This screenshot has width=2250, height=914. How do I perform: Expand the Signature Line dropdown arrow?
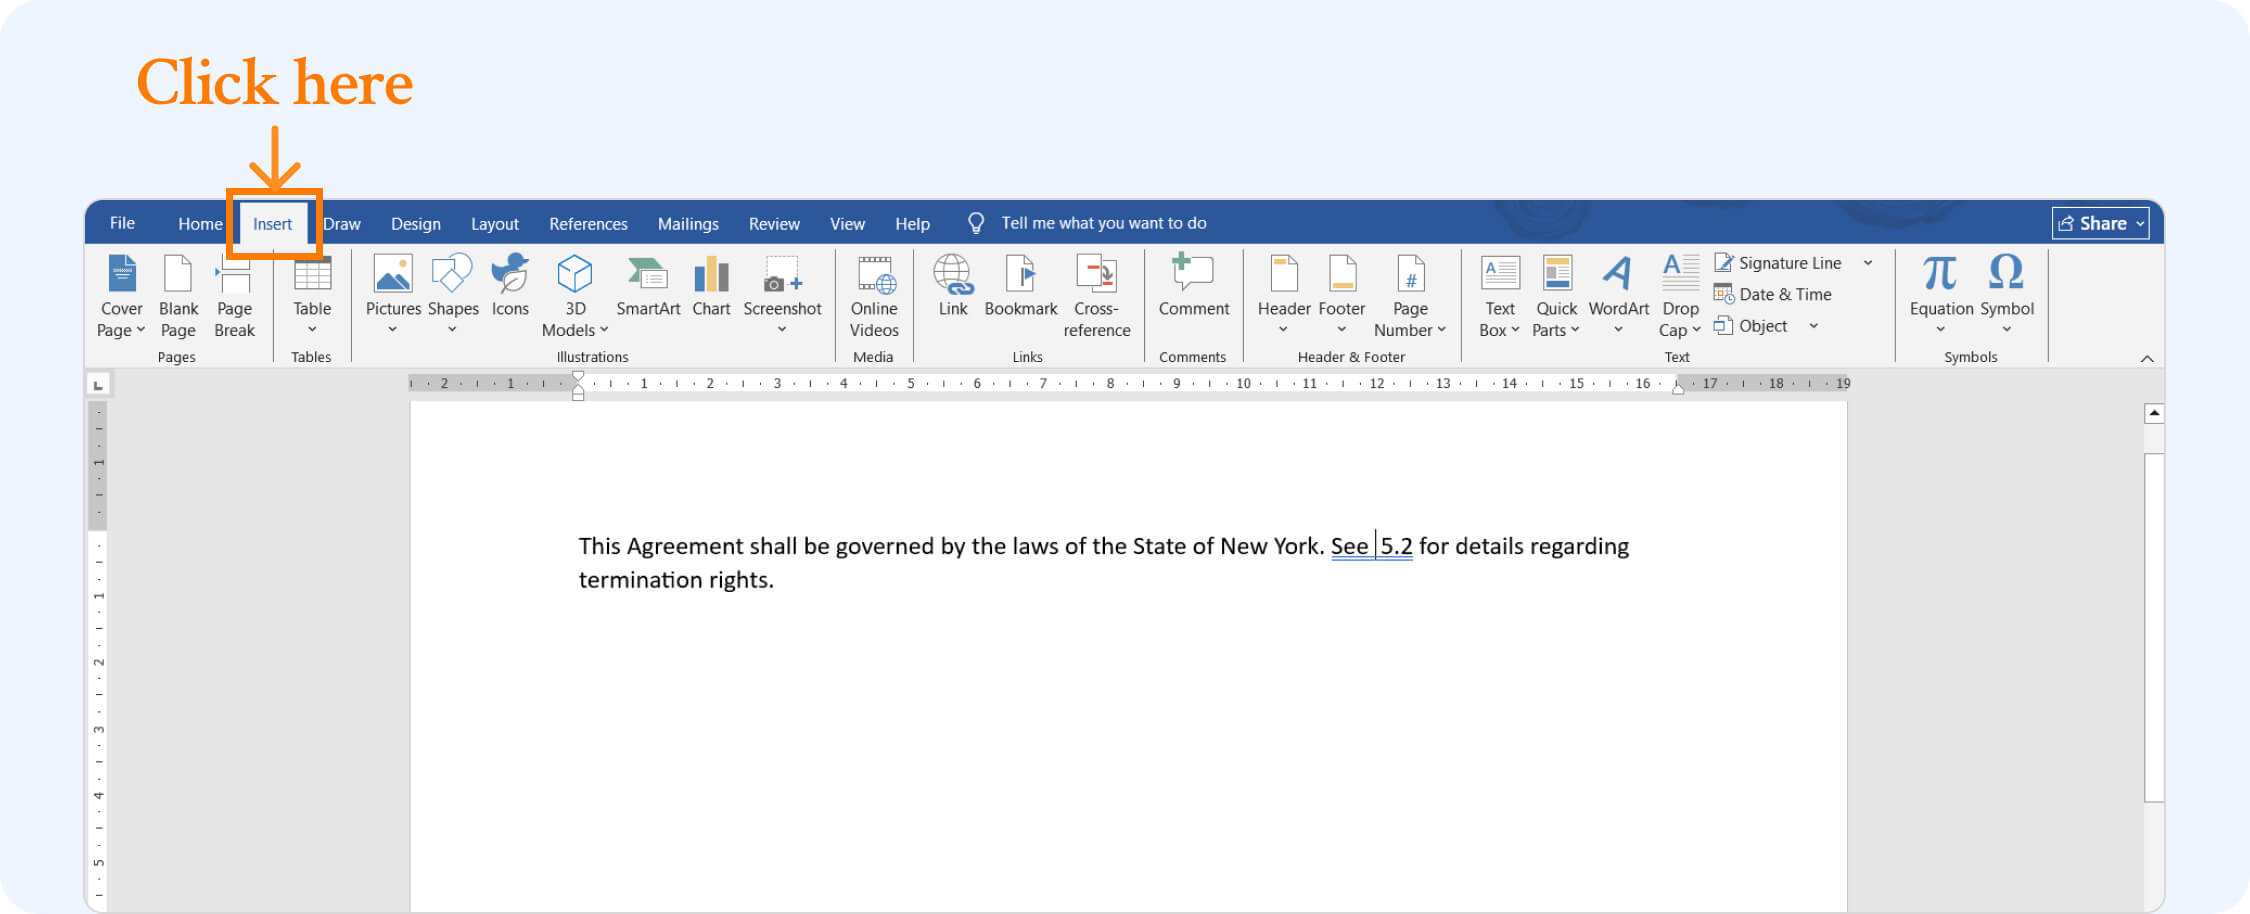1868,263
